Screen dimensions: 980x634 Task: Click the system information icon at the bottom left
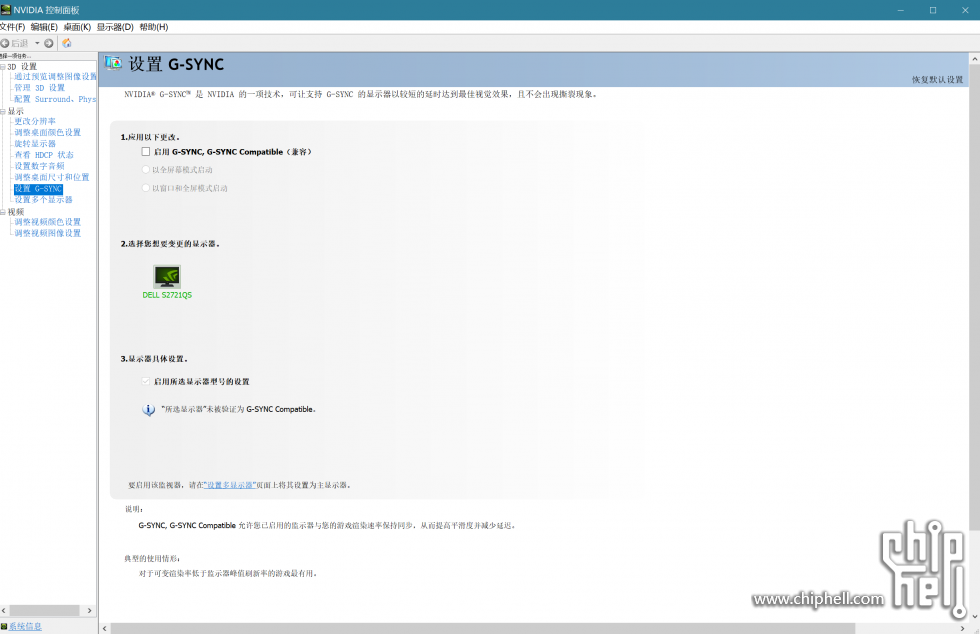tap(4, 626)
